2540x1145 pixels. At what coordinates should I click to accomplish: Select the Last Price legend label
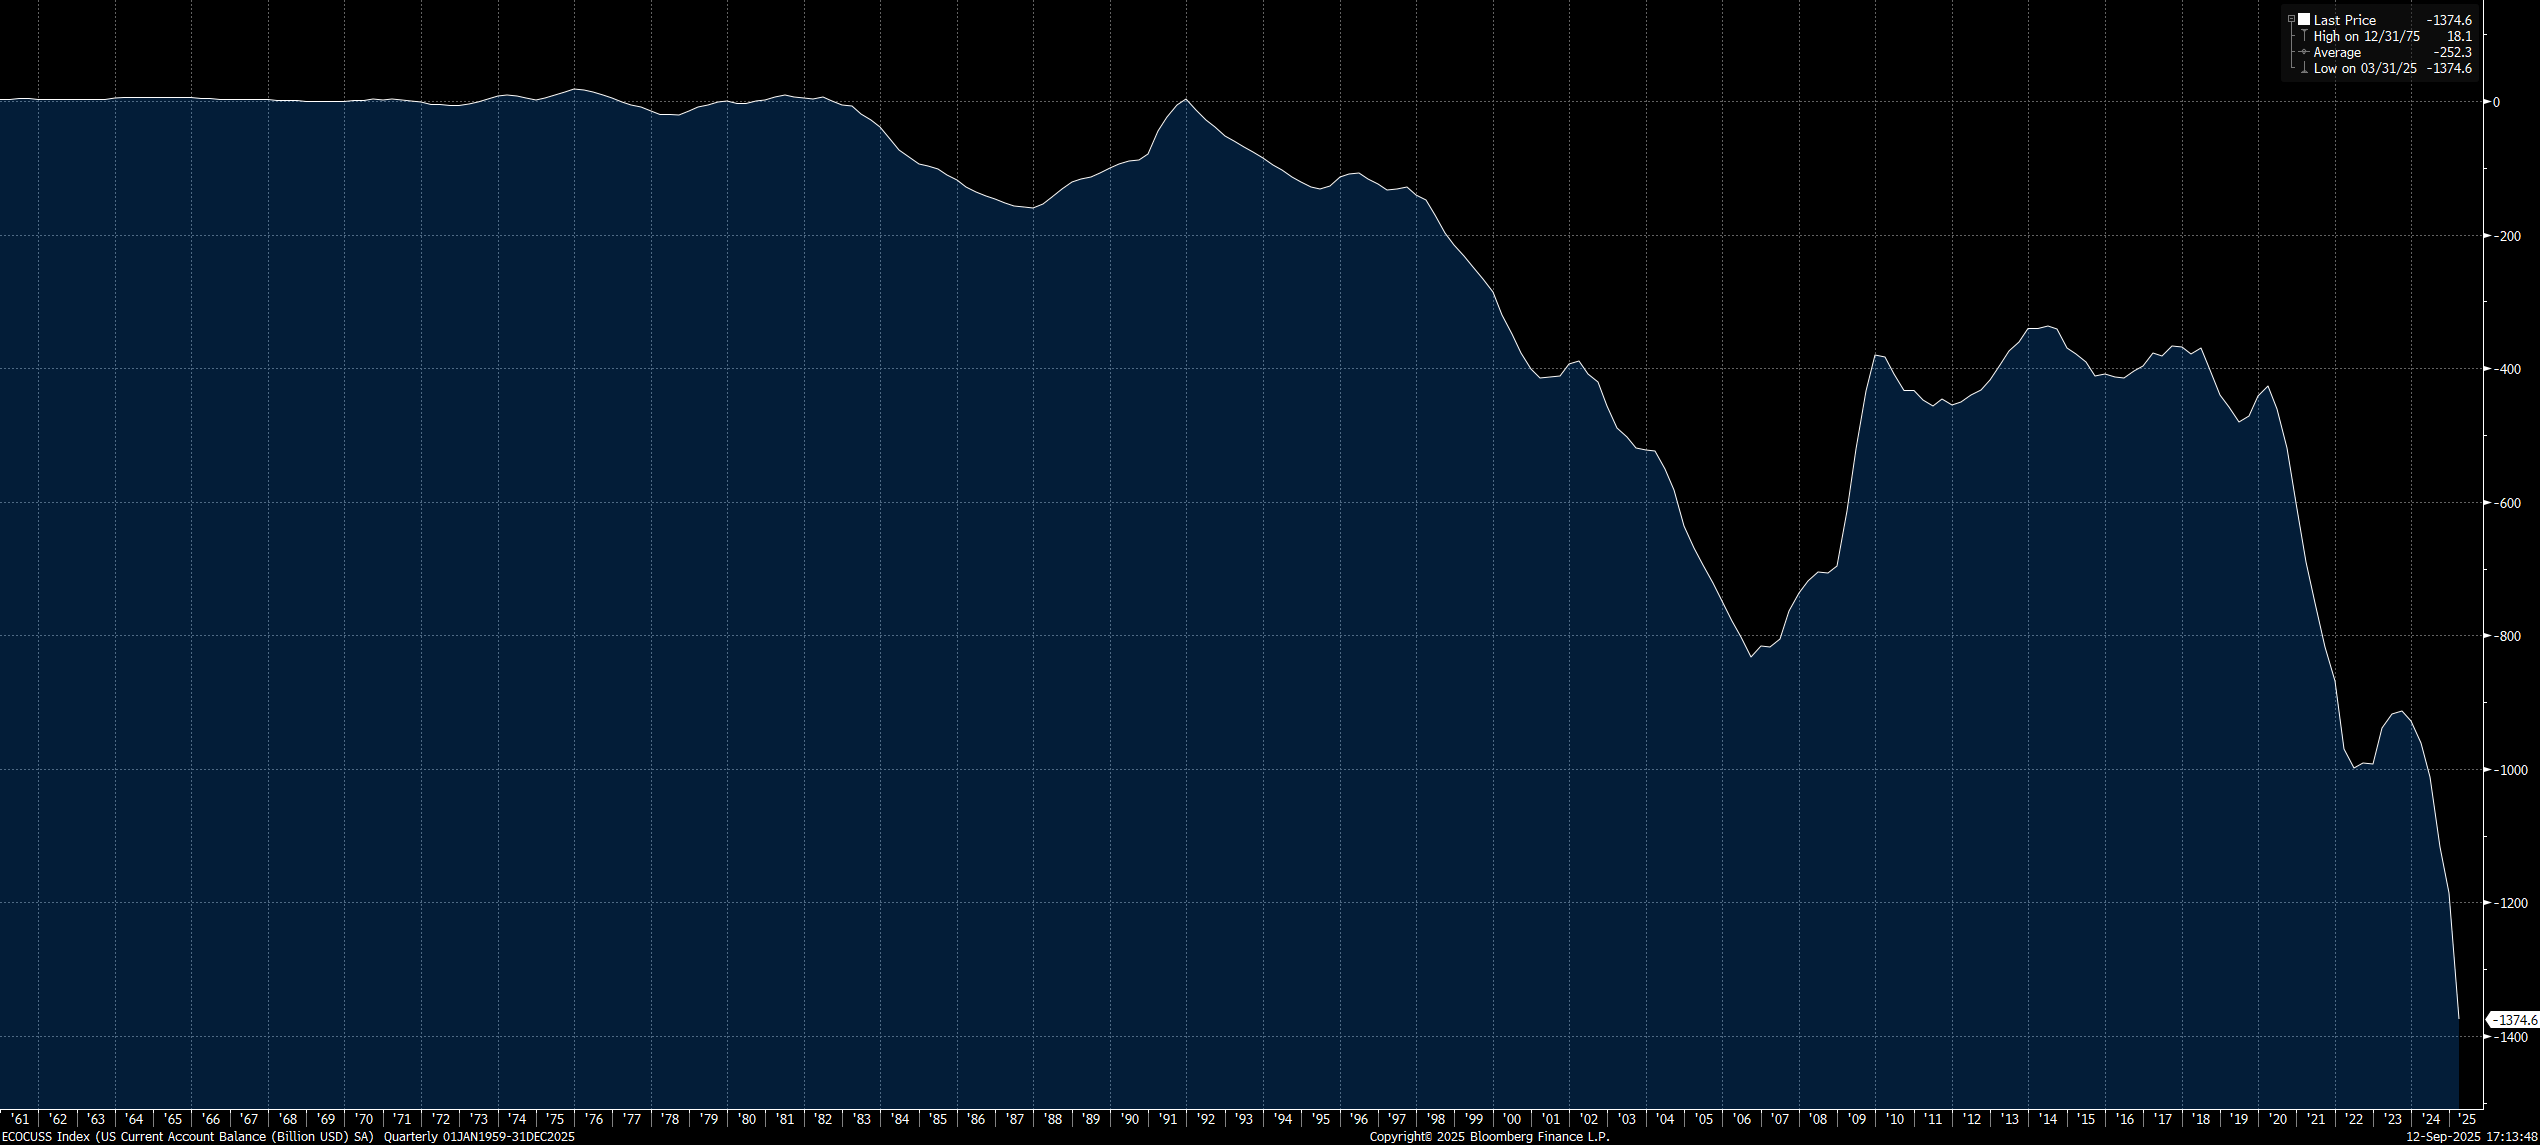pos(2344,20)
